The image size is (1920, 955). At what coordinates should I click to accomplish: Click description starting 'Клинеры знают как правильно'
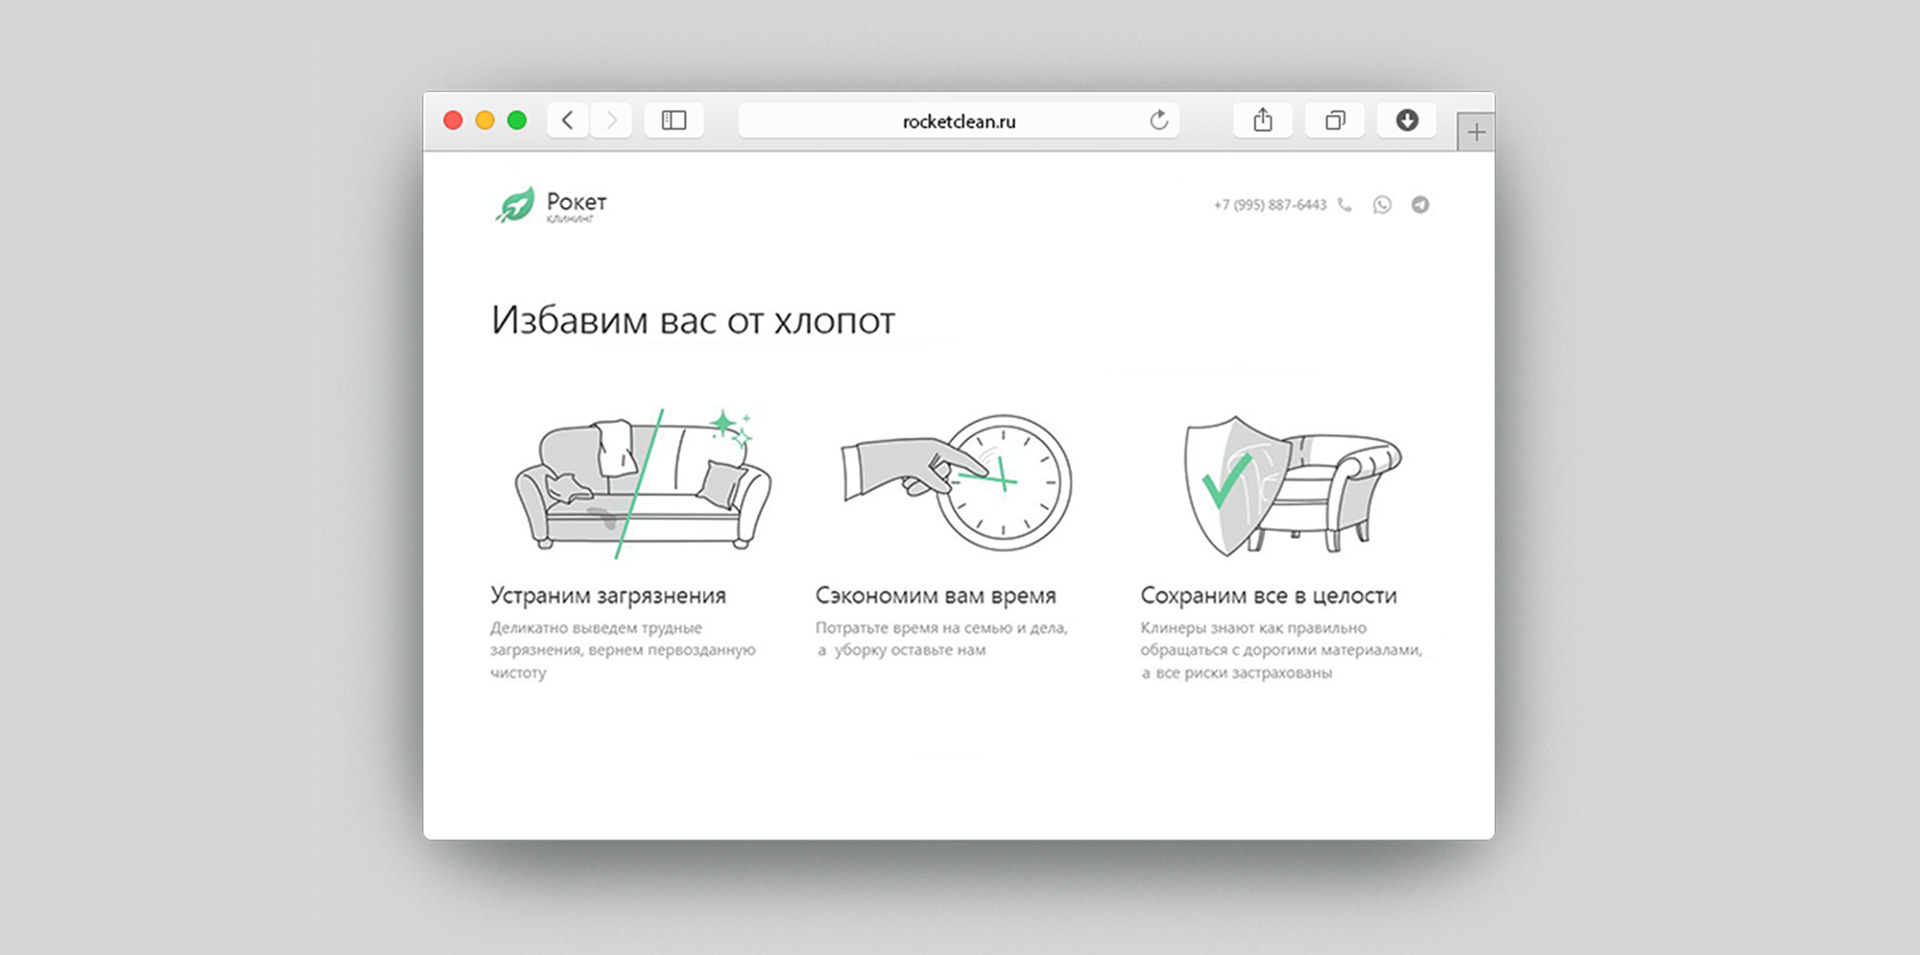(1281, 650)
